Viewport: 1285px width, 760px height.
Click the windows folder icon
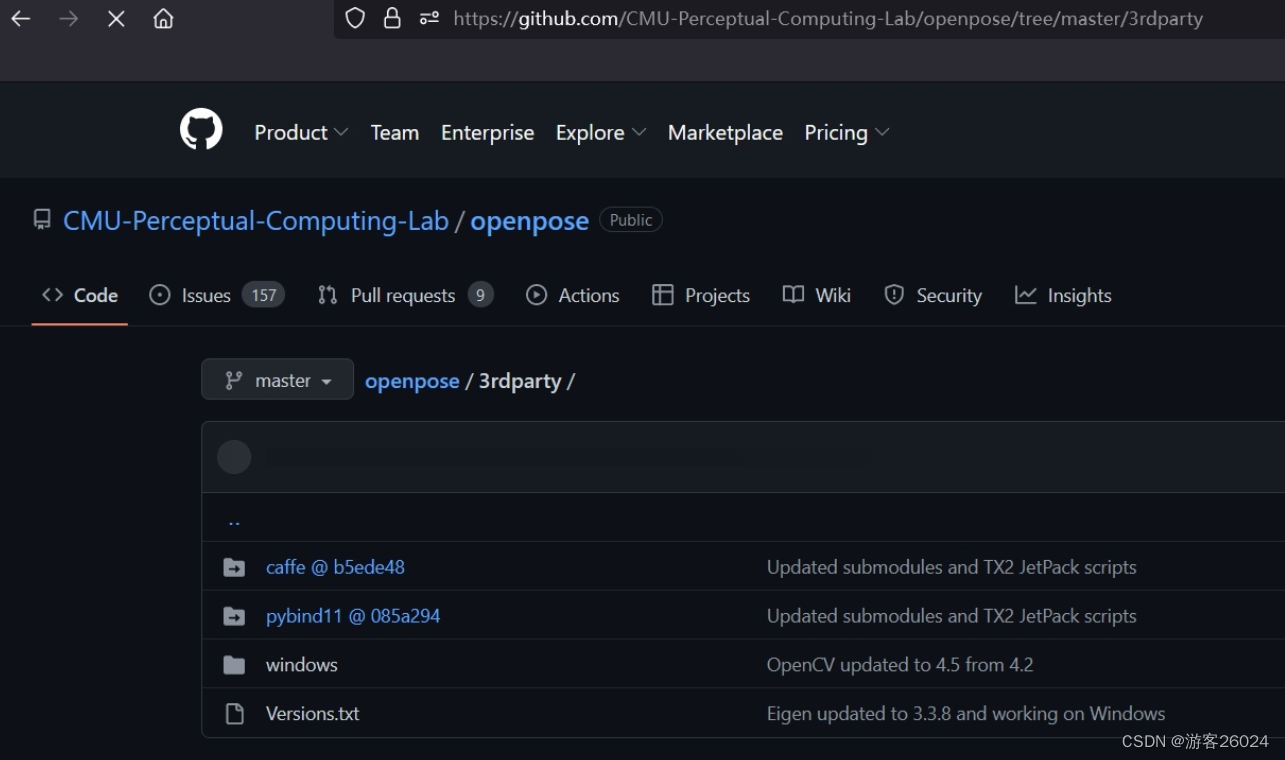point(234,665)
